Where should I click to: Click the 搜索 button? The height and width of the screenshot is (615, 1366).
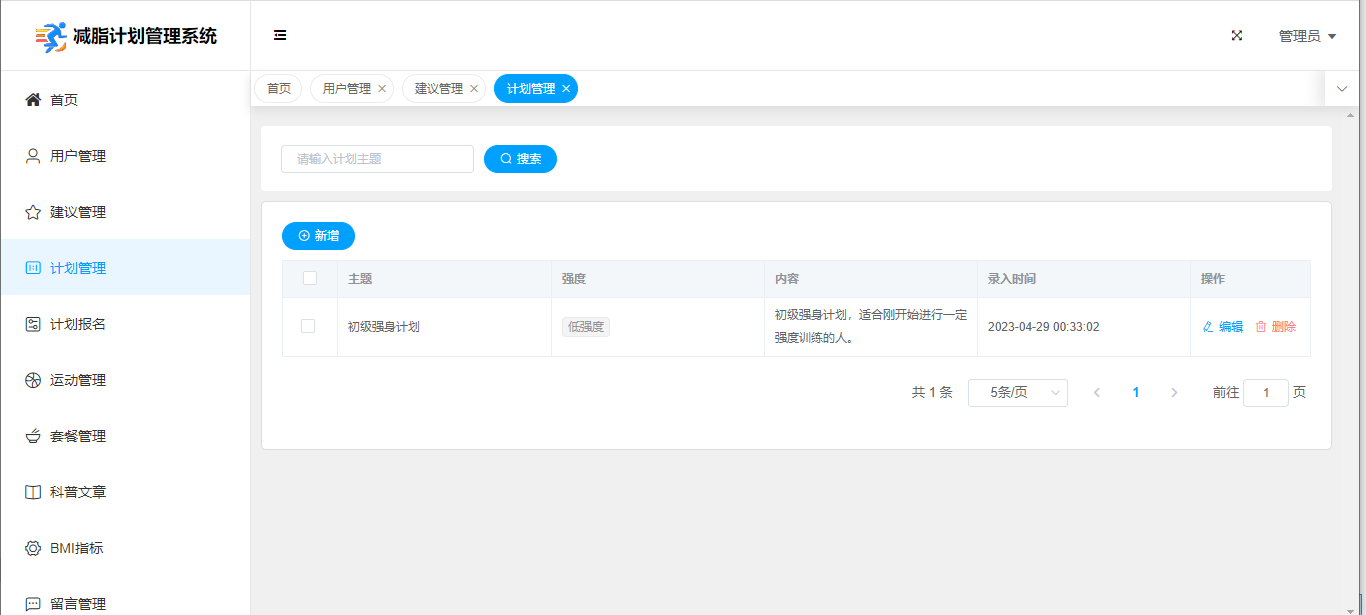[x=520, y=159]
